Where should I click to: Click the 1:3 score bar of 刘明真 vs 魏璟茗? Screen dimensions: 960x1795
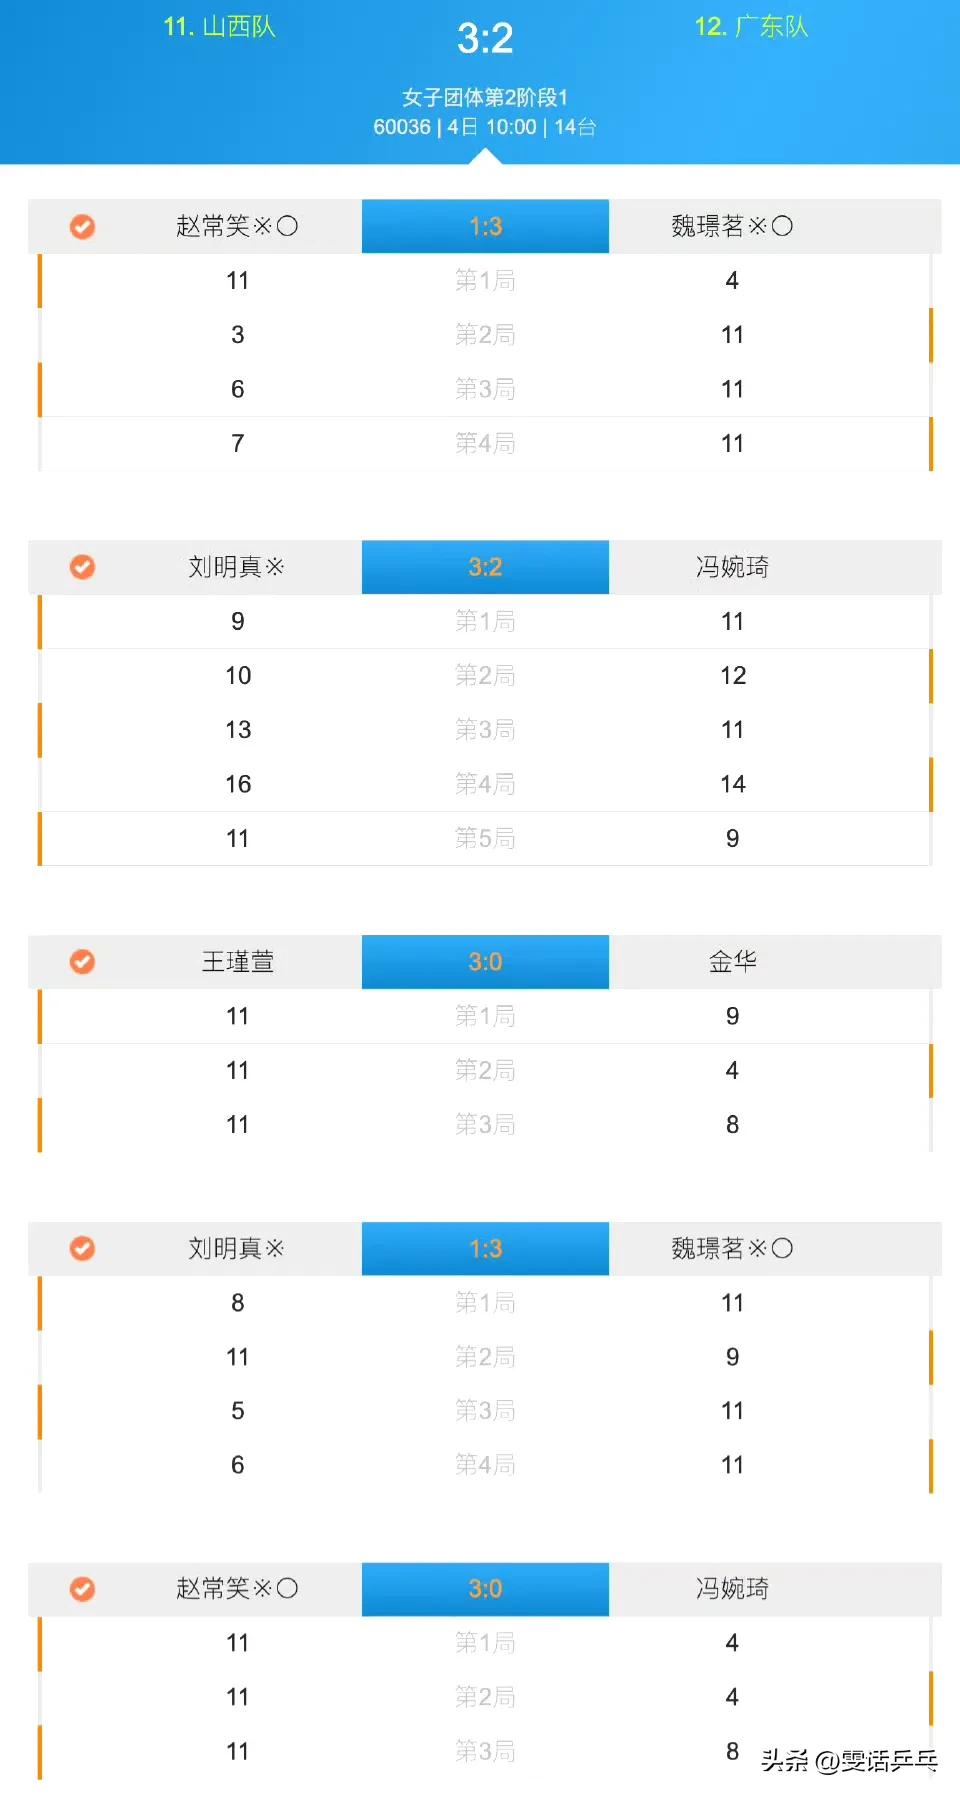(485, 1248)
